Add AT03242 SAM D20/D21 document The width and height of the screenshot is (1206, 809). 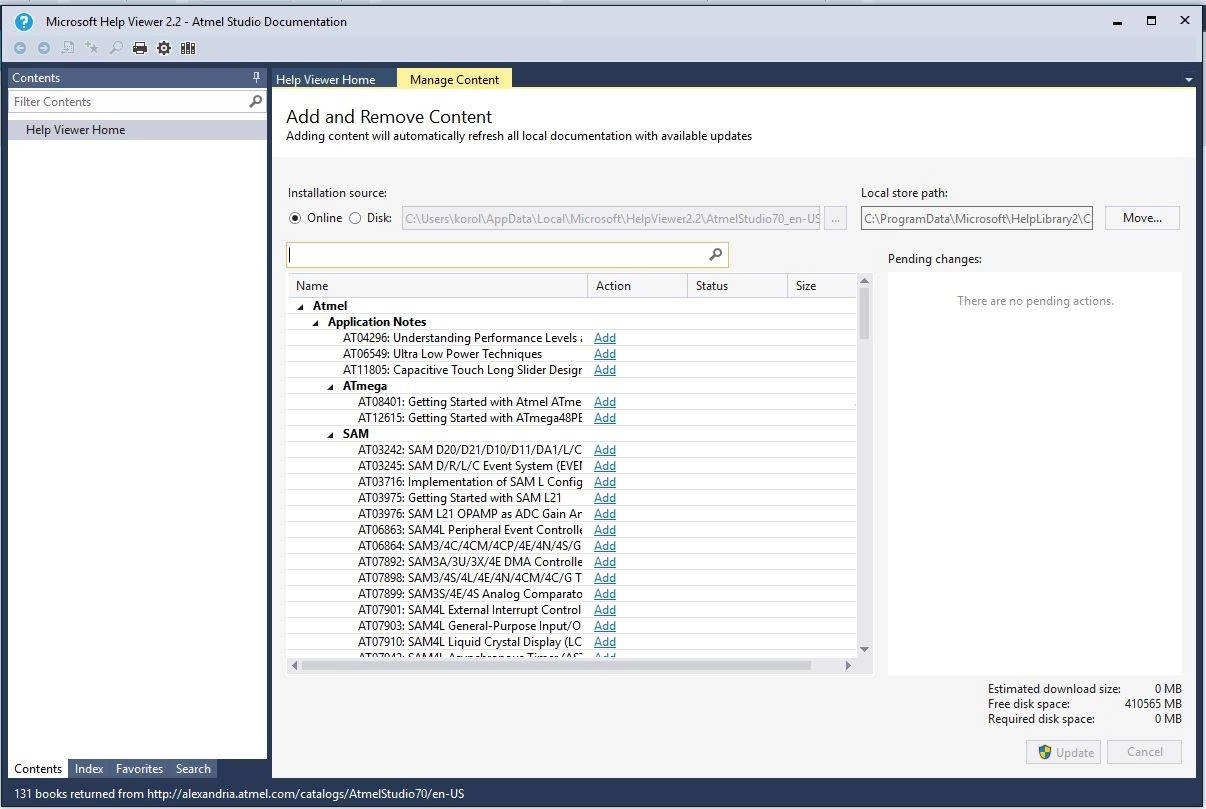tap(605, 450)
